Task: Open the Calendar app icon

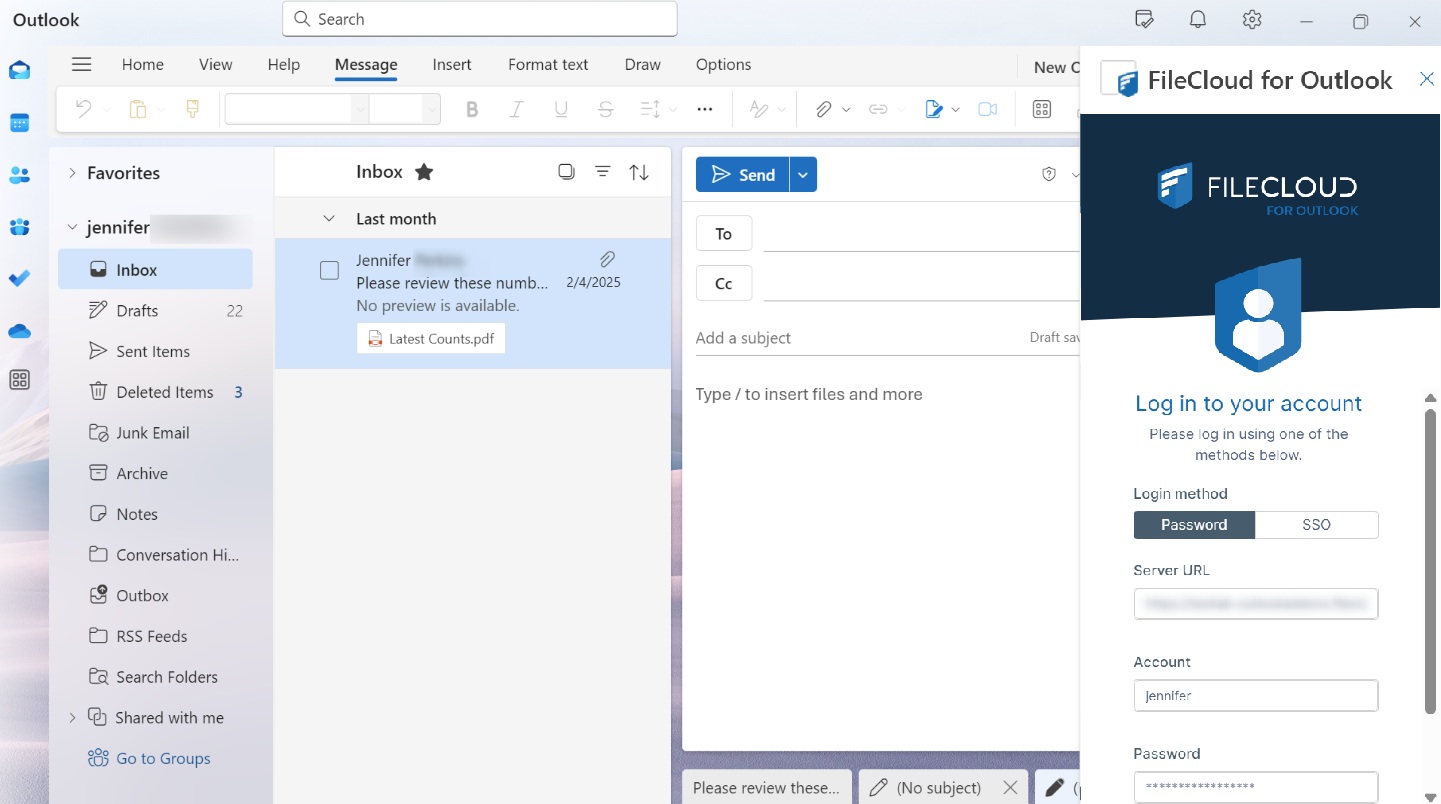Action: pos(19,123)
